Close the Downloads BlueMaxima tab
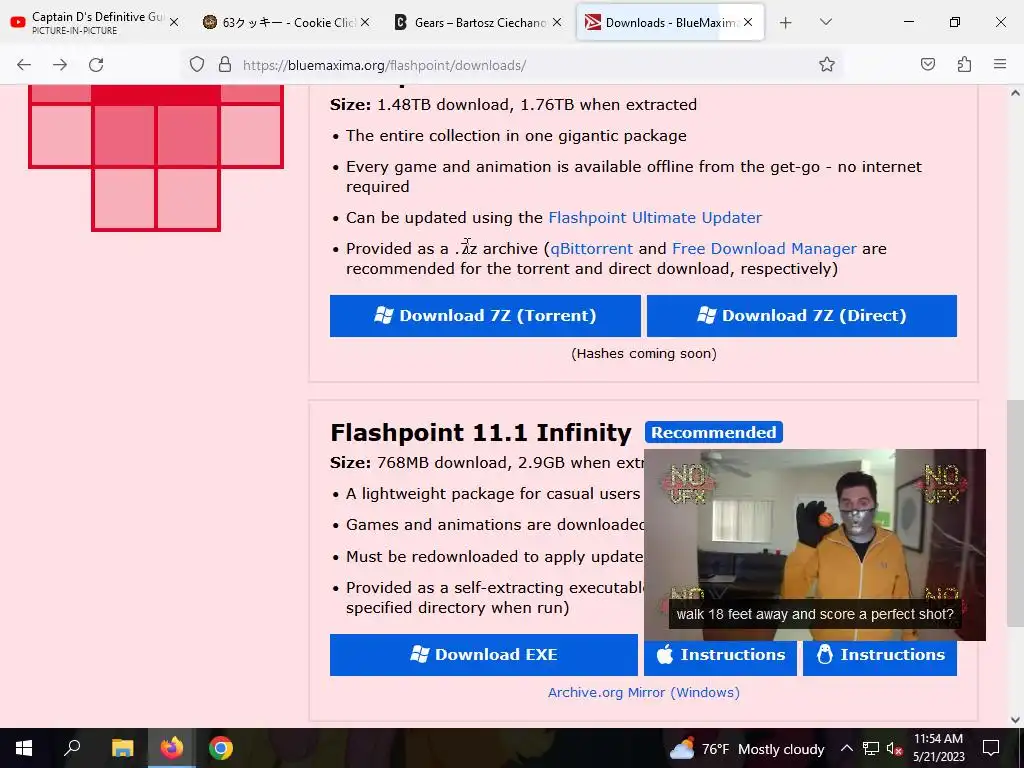The image size is (1024, 768). (x=748, y=22)
